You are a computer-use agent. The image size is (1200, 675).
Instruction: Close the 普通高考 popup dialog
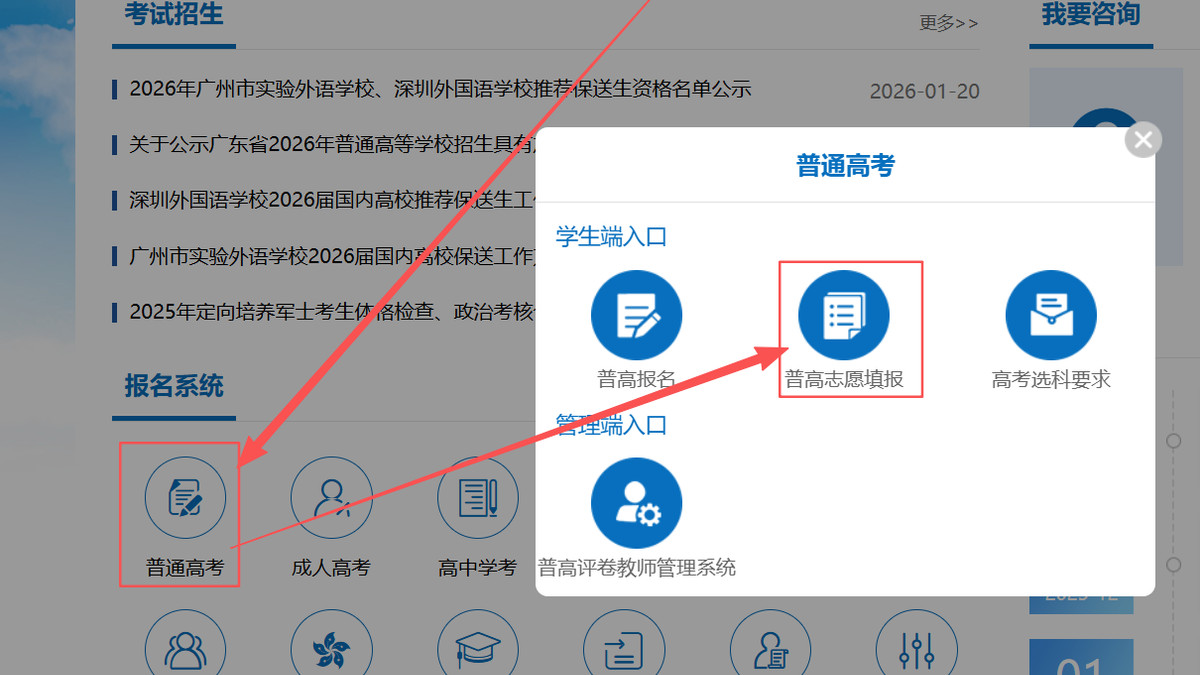click(x=1142, y=139)
